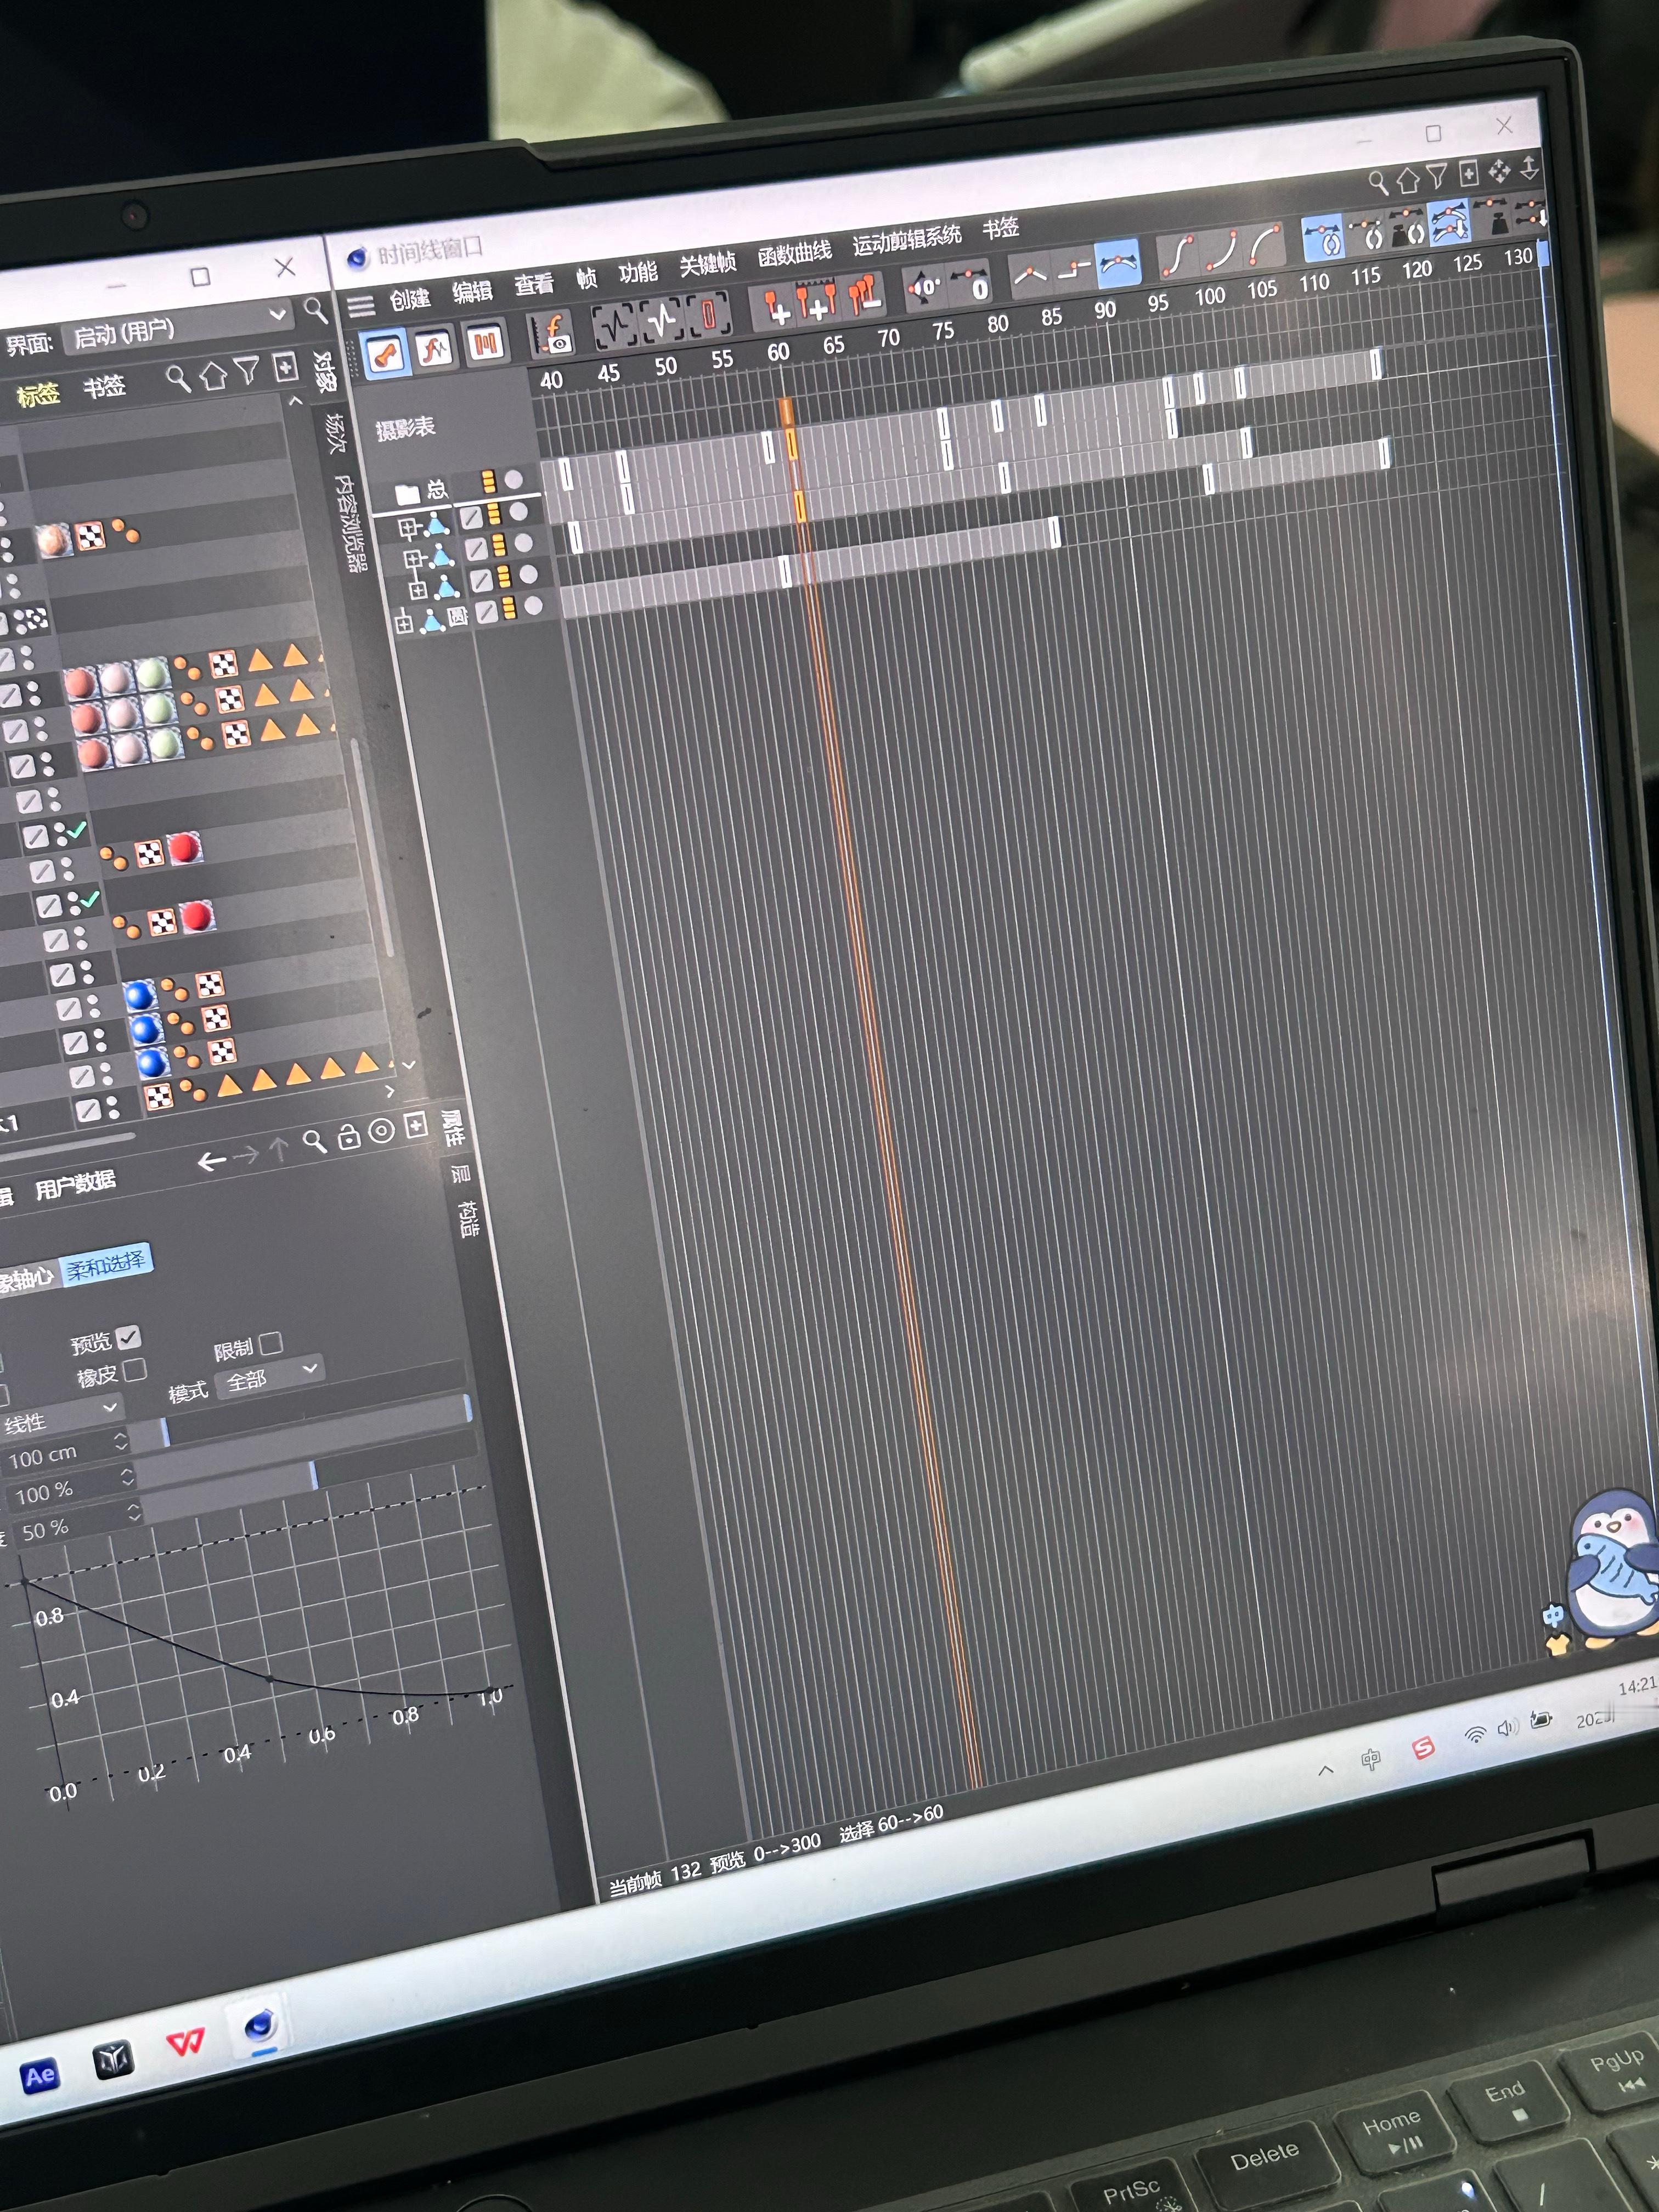This screenshot has width=1659, height=2212.
Task: Open the 线性 falloff dropdown
Action: point(62,1416)
